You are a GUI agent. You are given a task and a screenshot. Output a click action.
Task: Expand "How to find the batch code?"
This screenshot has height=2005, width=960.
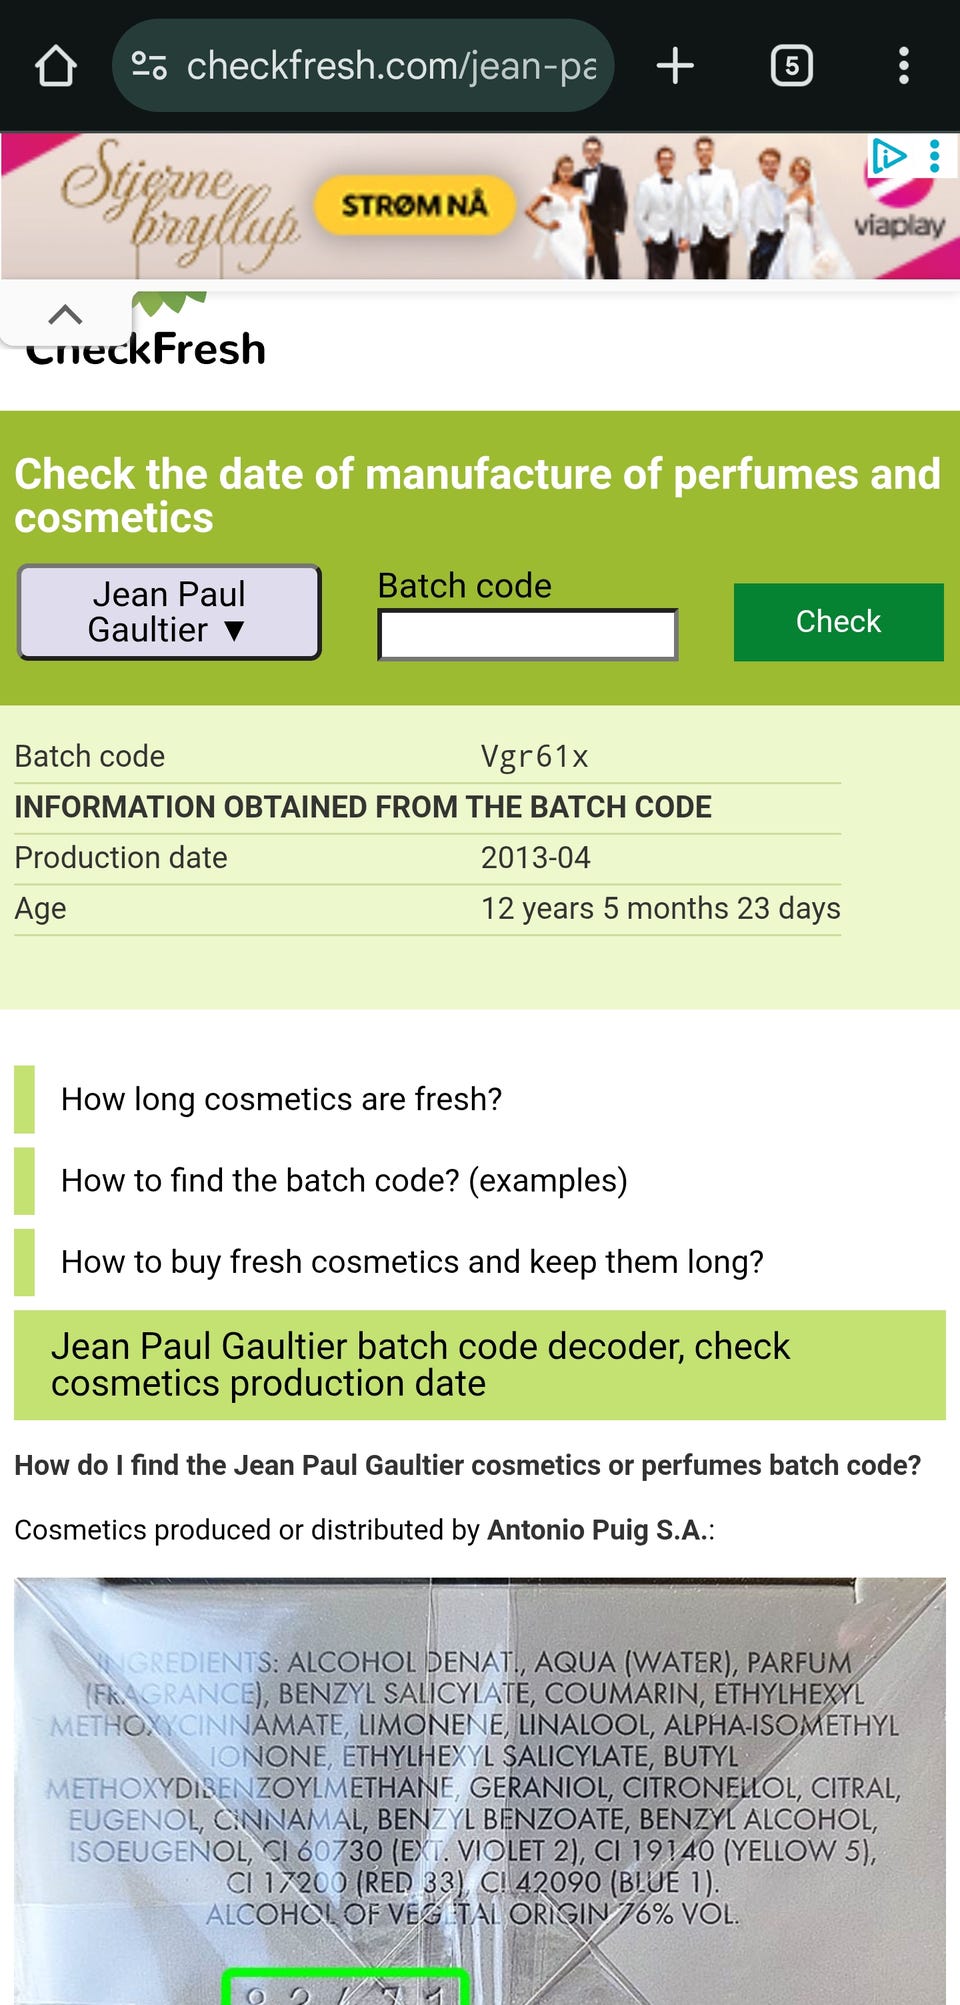pos(344,1180)
